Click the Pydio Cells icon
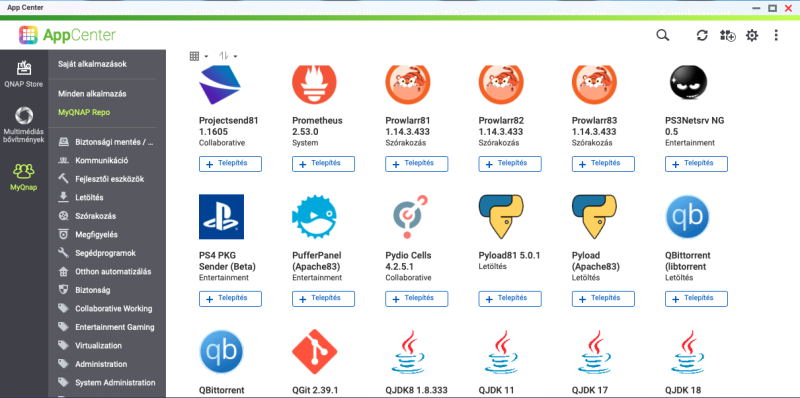This screenshot has height=398, width=800. point(410,217)
